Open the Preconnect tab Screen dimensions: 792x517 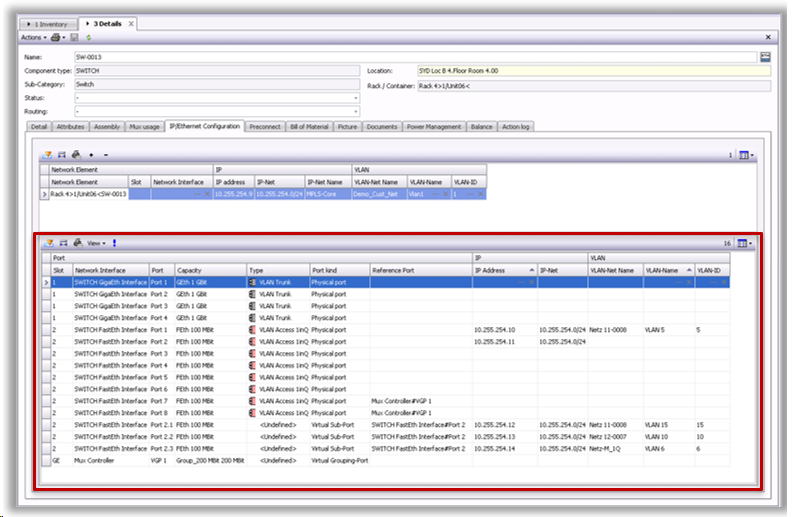pyautogui.click(x=265, y=127)
